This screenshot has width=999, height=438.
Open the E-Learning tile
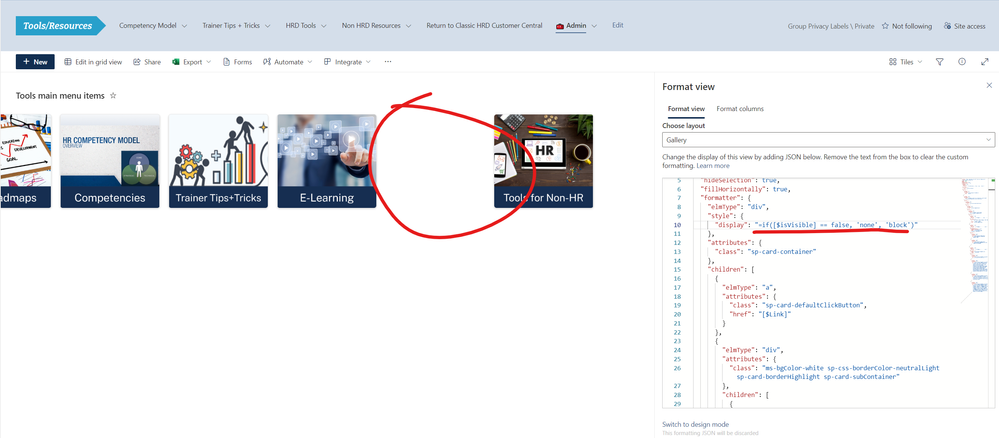(x=327, y=161)
